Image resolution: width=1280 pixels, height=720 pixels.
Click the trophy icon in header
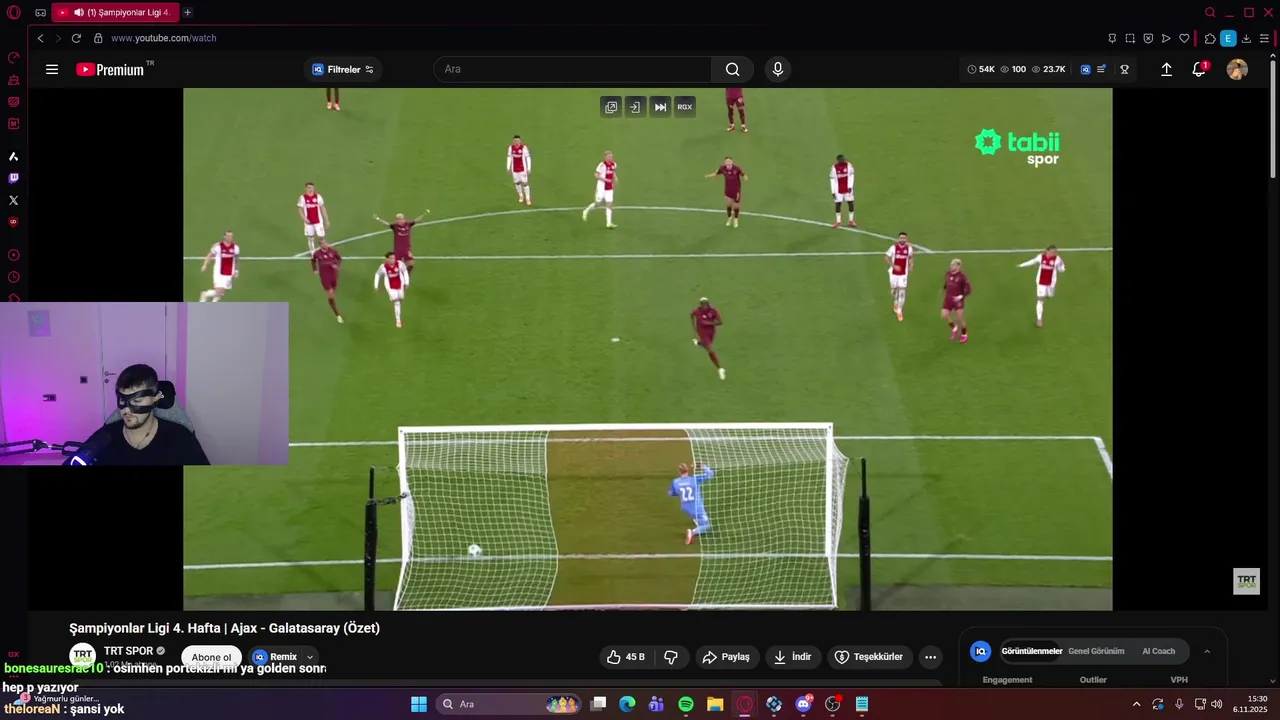point(1124,69)
